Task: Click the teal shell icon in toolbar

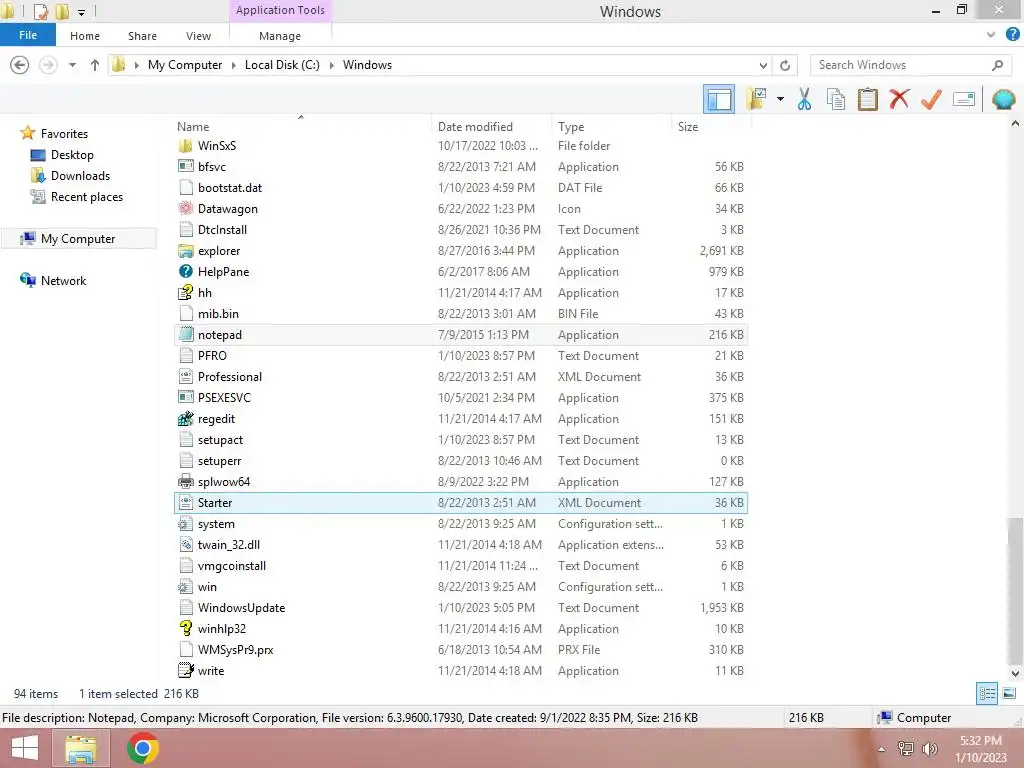Action: point(1003,99)
